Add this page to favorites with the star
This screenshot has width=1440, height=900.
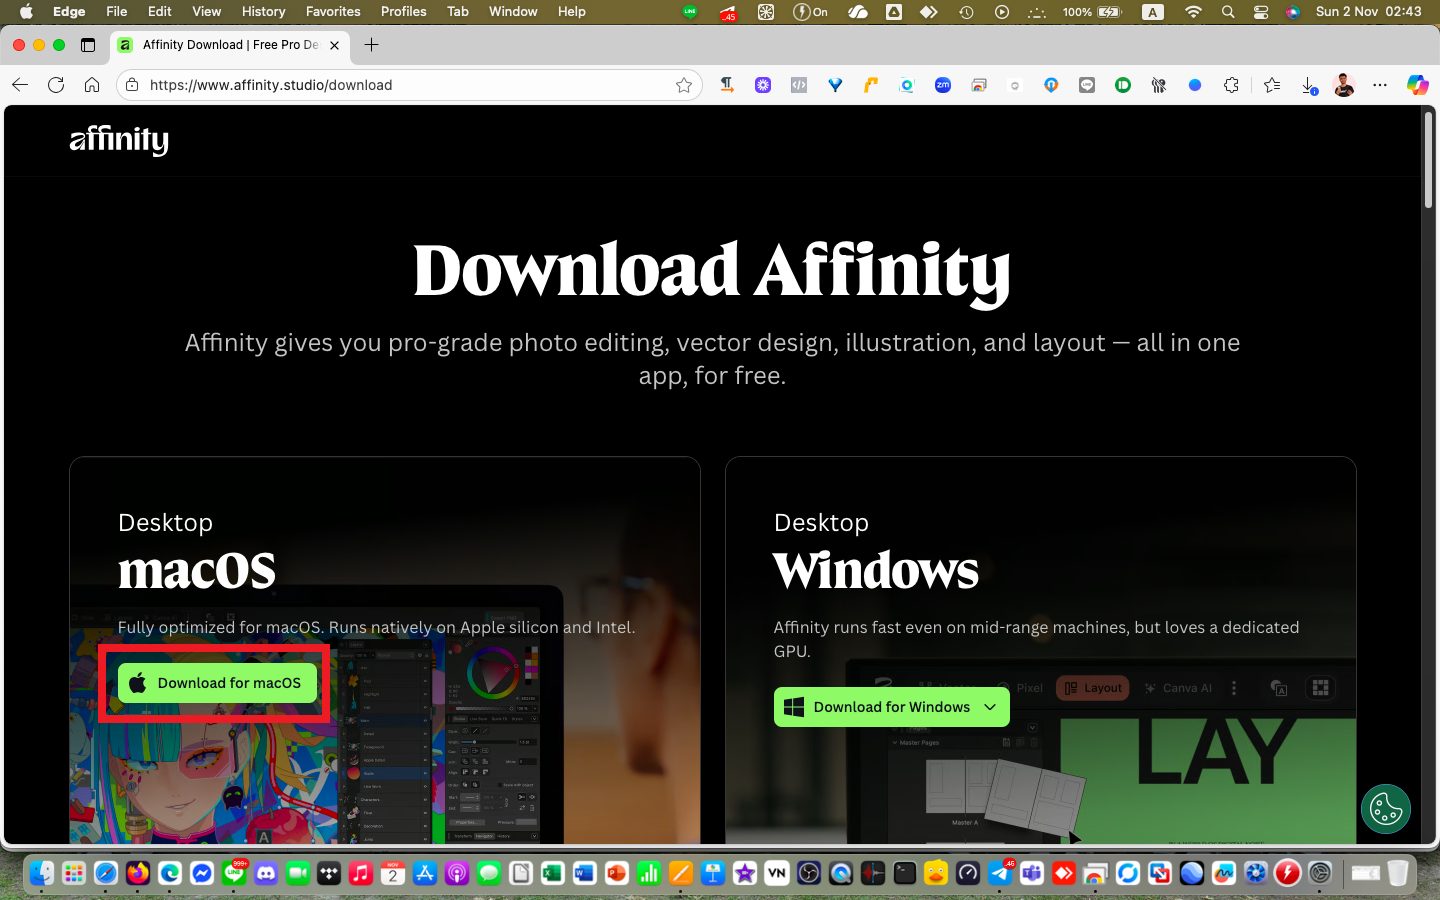[x=684, y=85]
